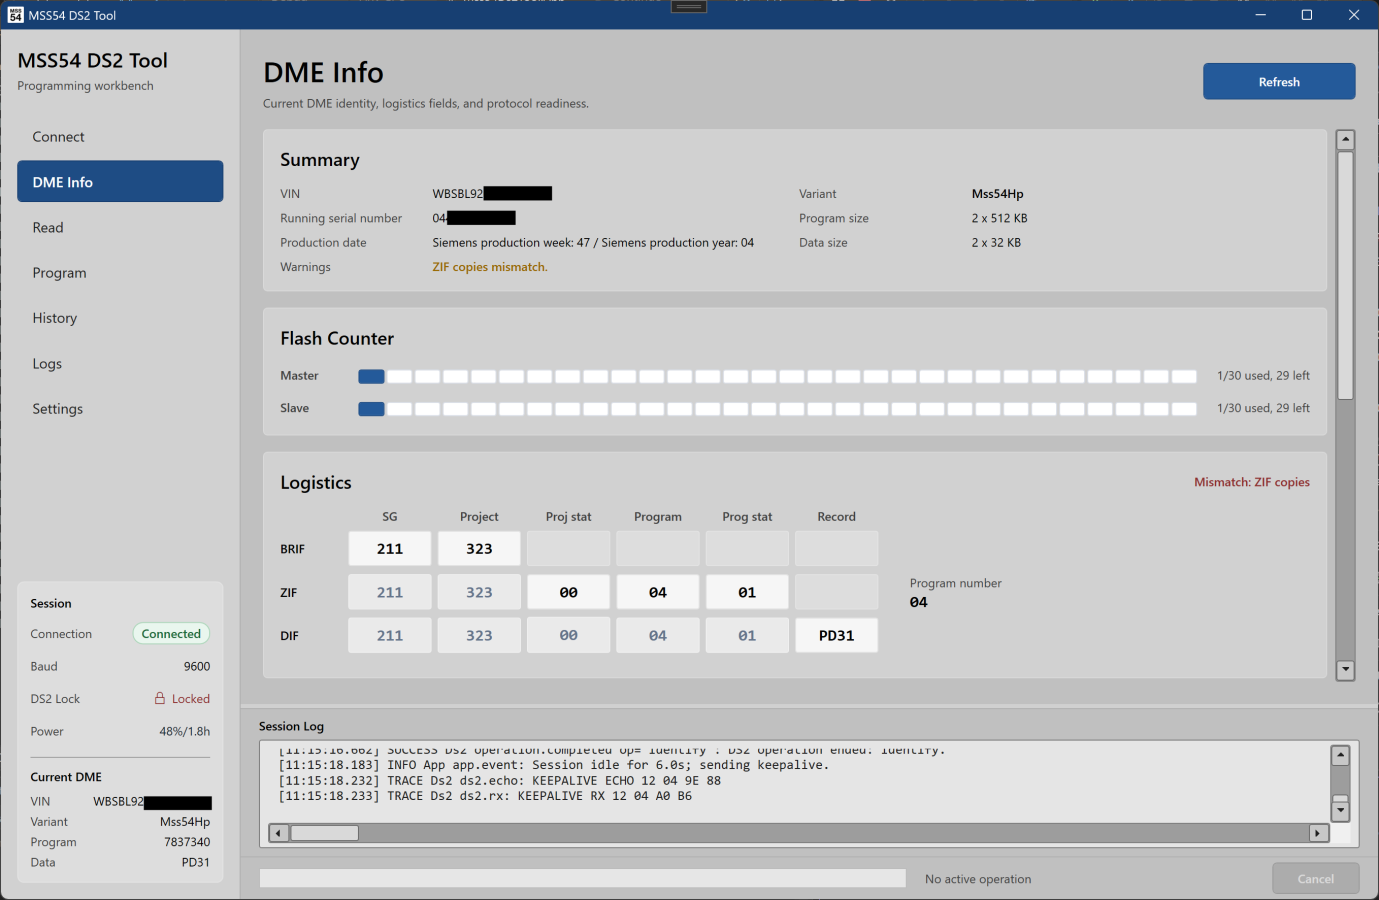
Task: Show the History page
Action: [120, 318]
